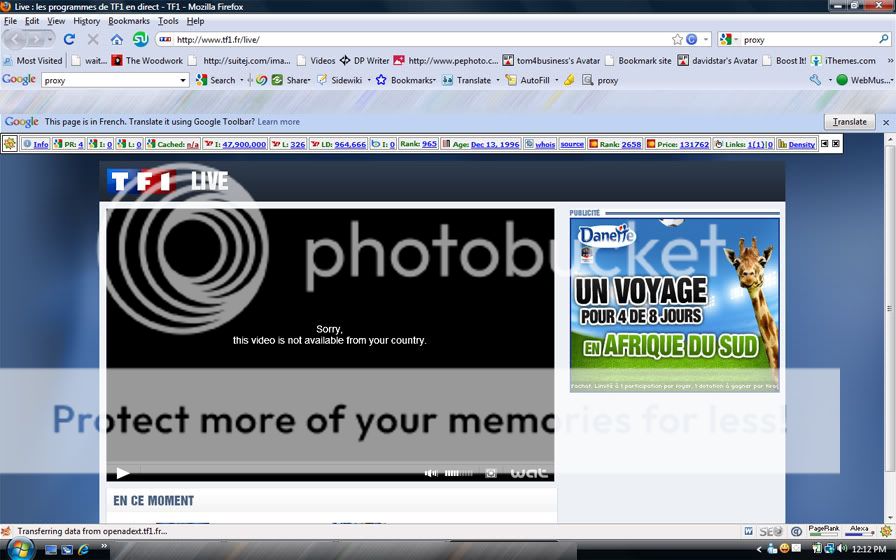This screenshot has height=560, width=896.
Task: Dismiss the Google translate notification bar
Action: click(886, 122)
